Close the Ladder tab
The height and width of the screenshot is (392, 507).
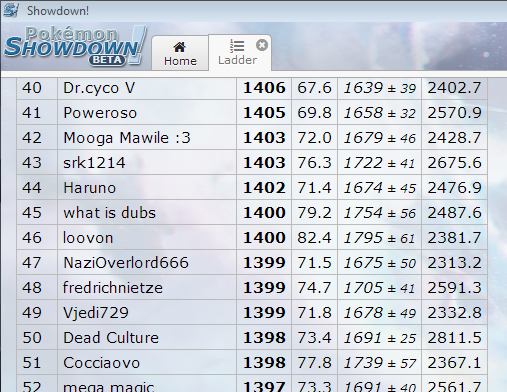click(262, 45)
